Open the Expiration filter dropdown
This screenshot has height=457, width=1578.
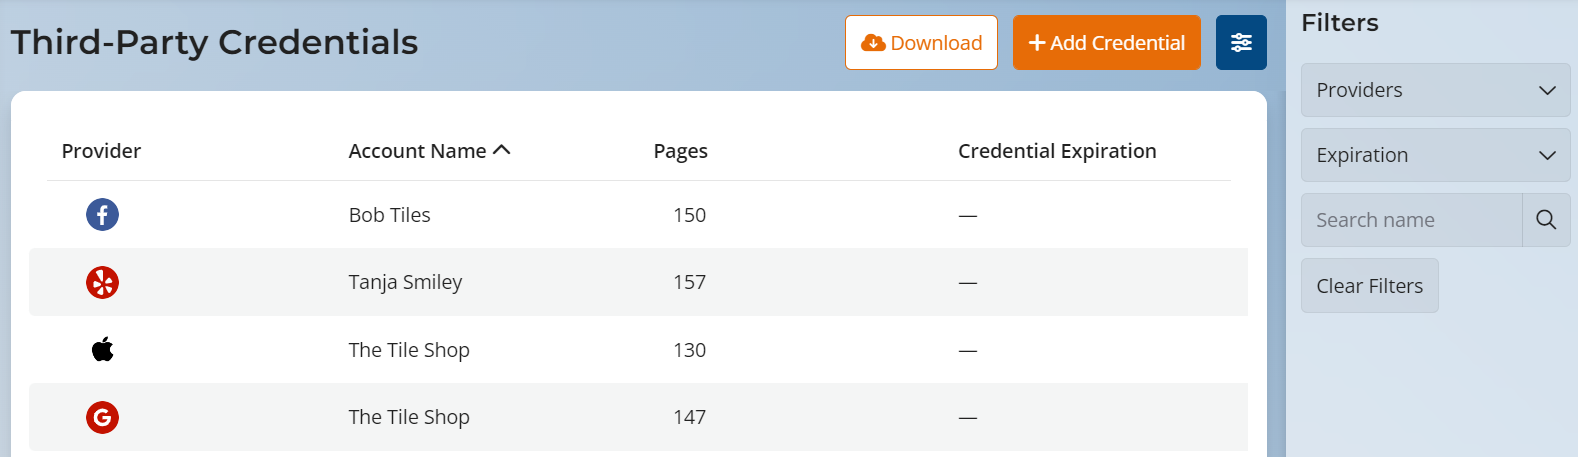click(x=1435, y=155)
